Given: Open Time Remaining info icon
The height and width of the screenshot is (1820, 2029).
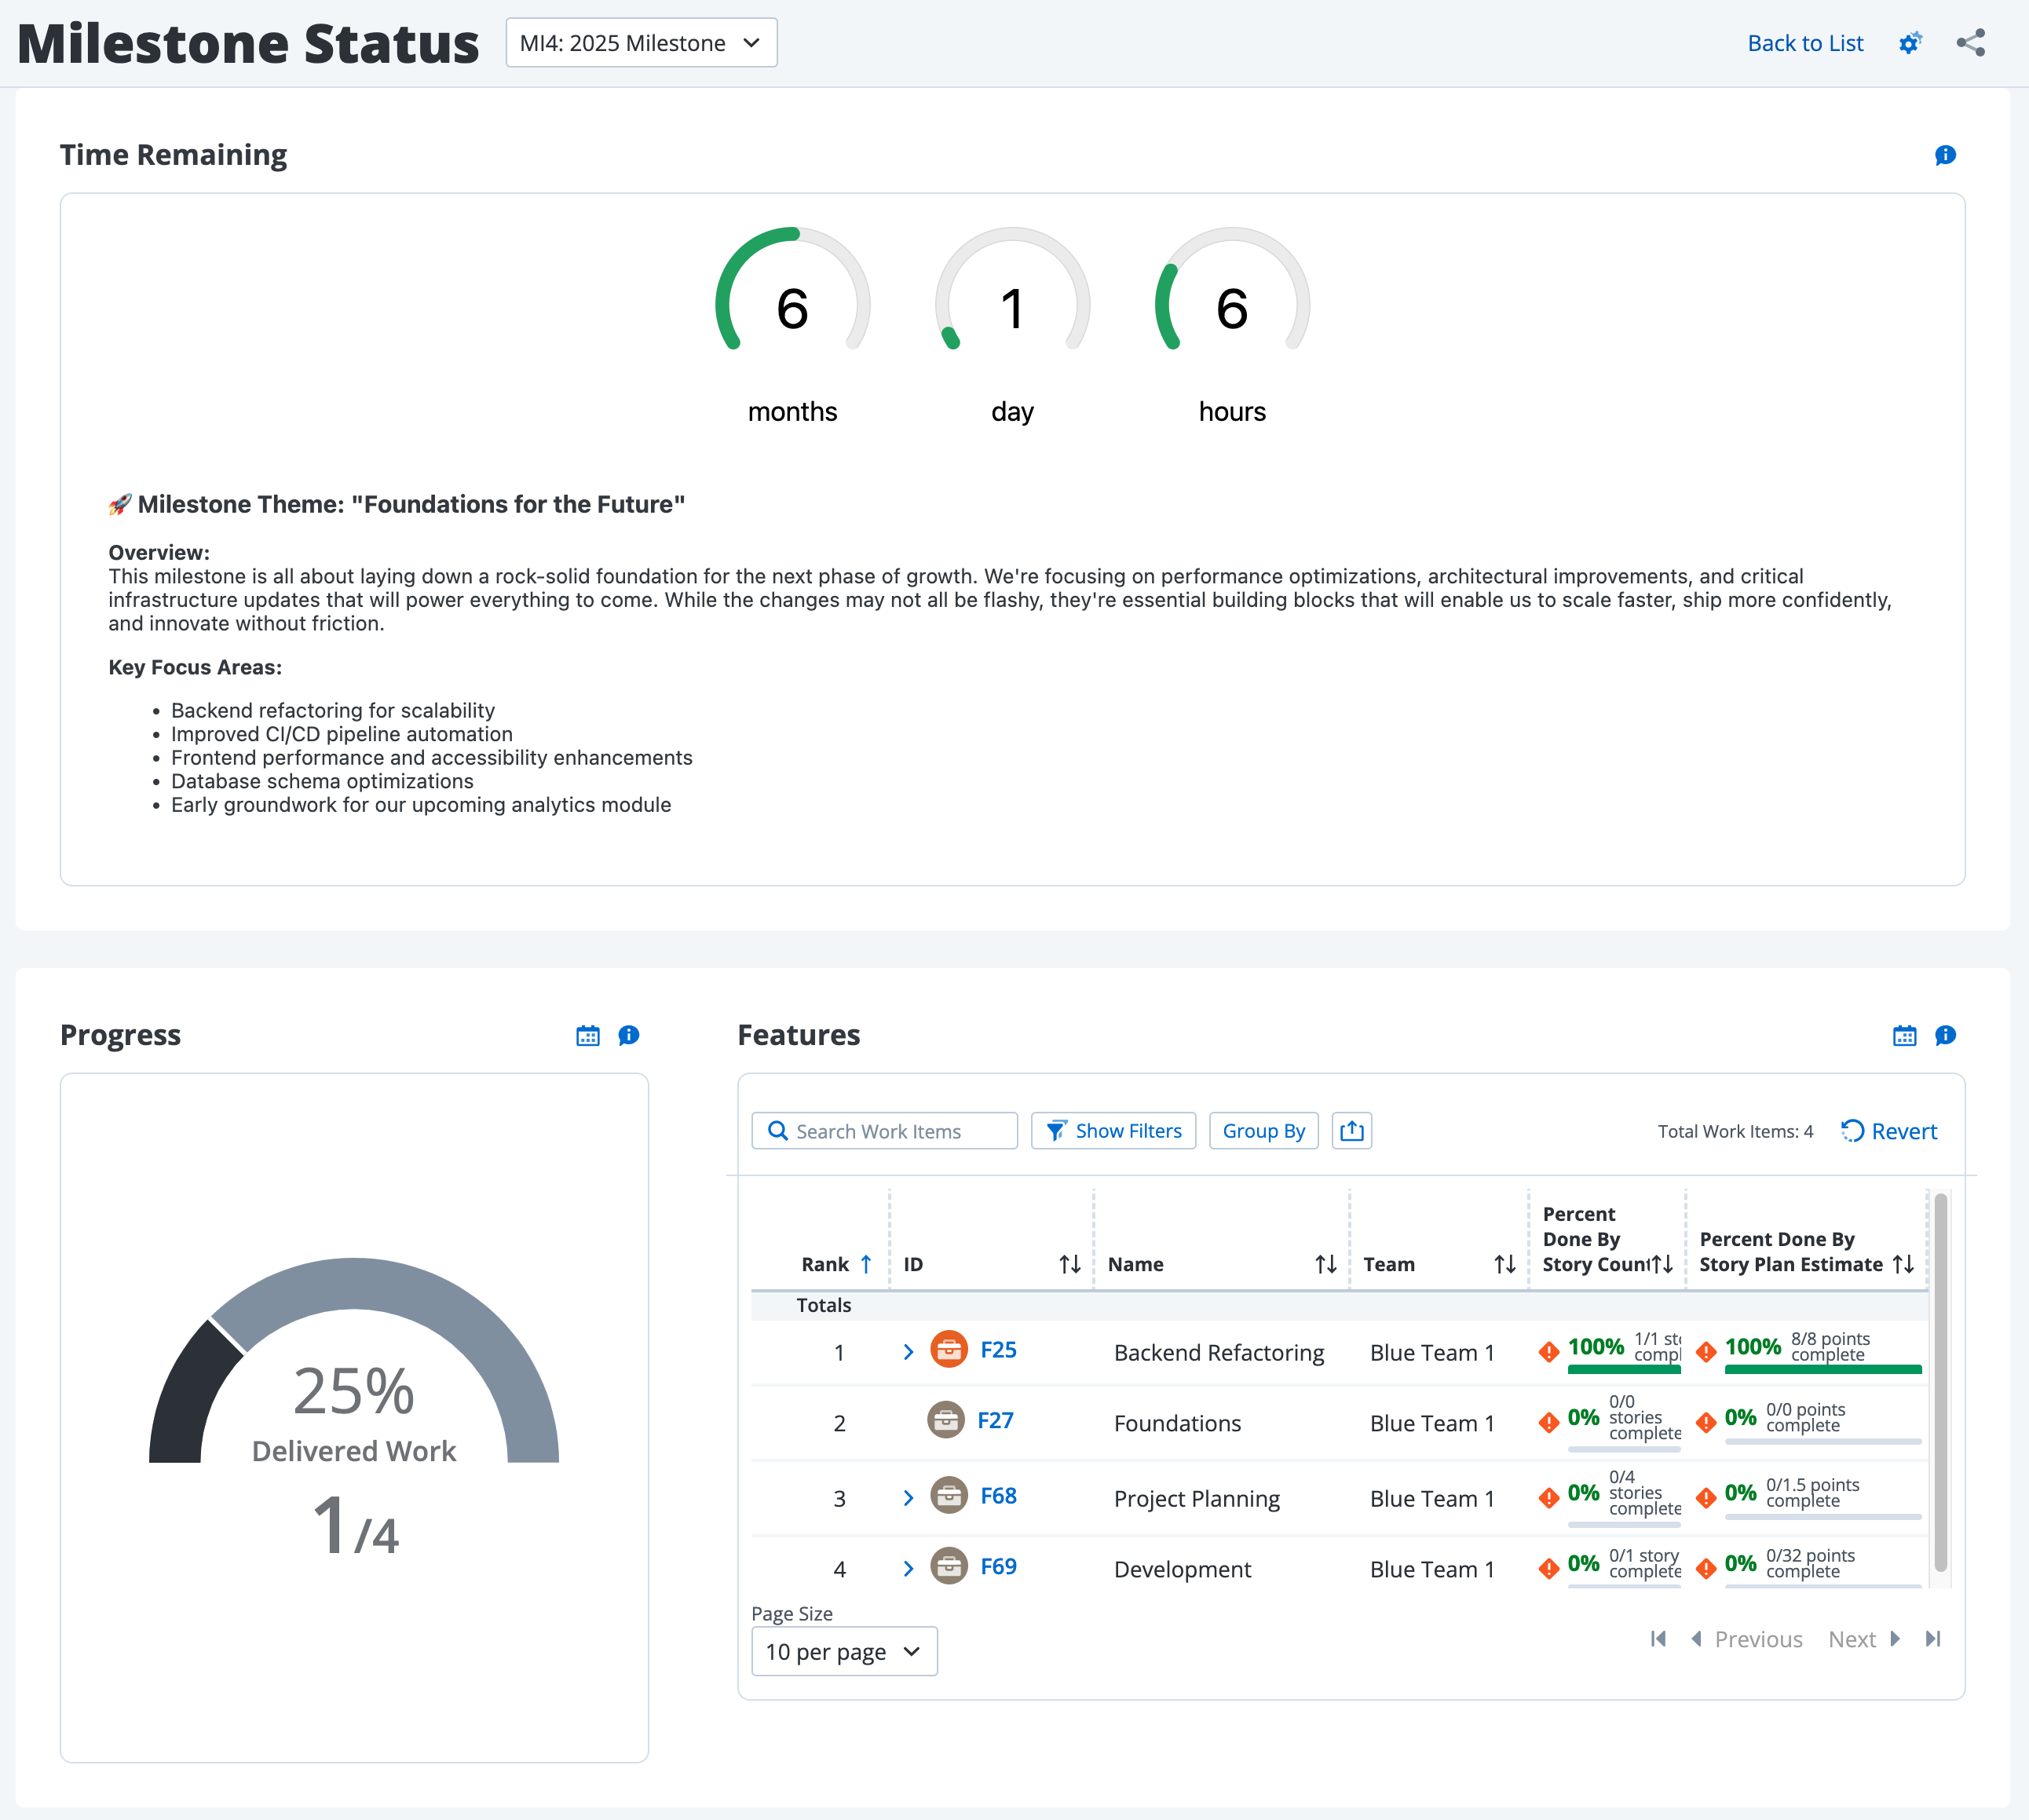Looking at the screenshot, I should 1945,155.
